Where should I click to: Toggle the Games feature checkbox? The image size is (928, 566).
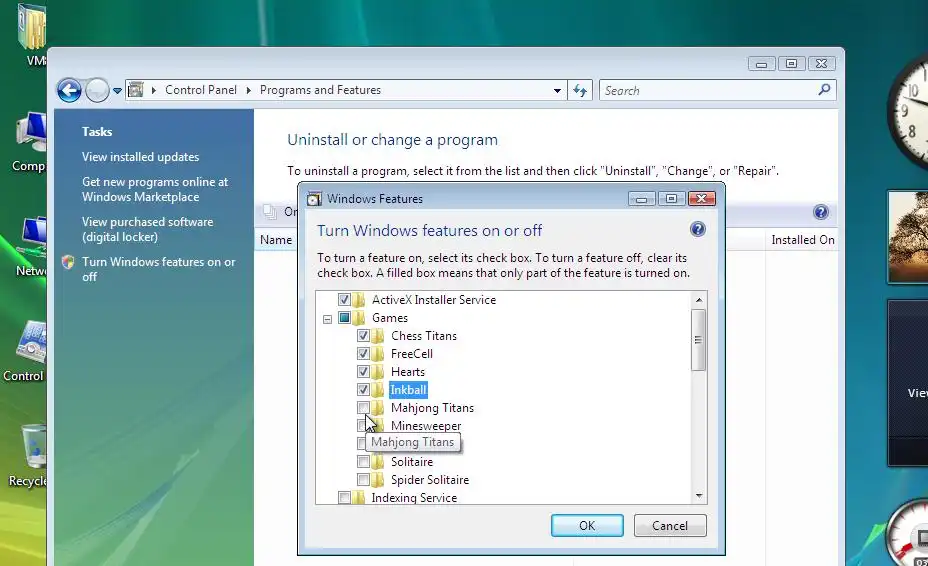344,317
